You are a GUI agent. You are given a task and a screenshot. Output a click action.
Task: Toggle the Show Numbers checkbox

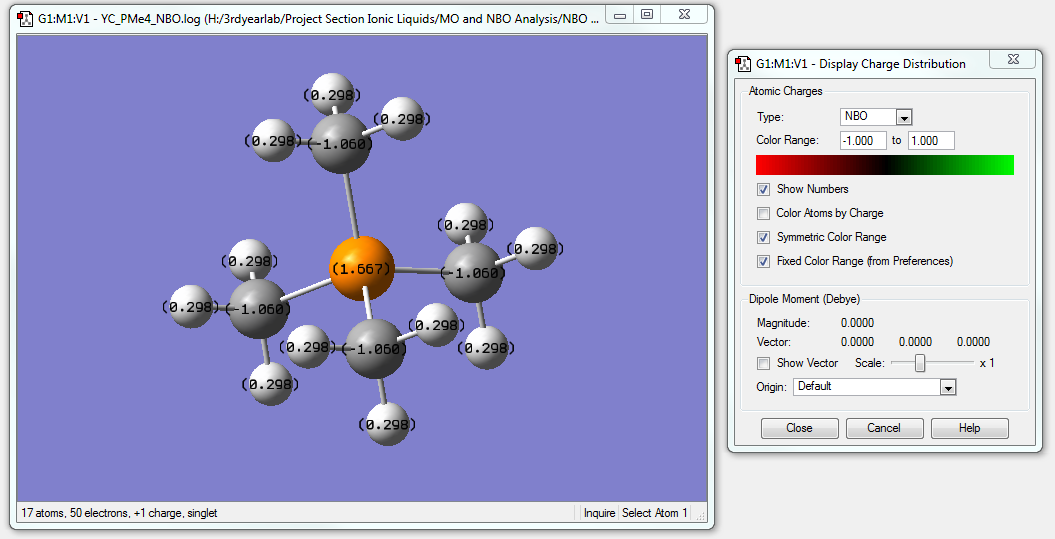click(764, 189)
